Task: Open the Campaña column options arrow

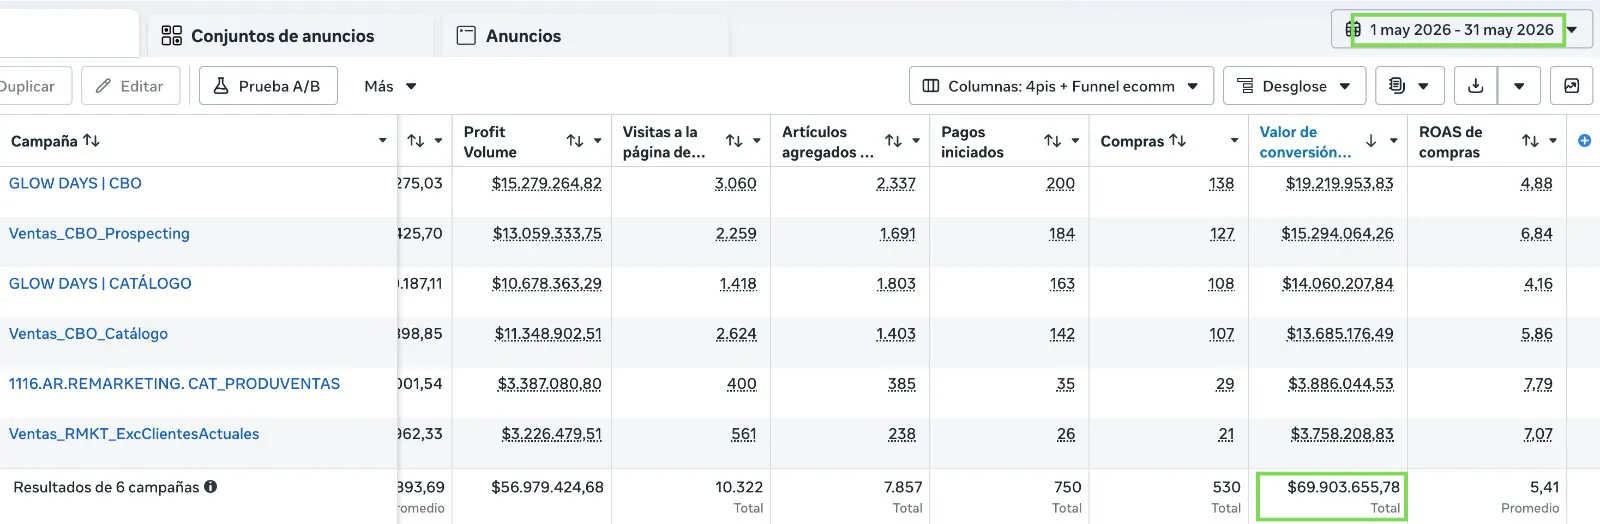Action: [x=382, y=141]
